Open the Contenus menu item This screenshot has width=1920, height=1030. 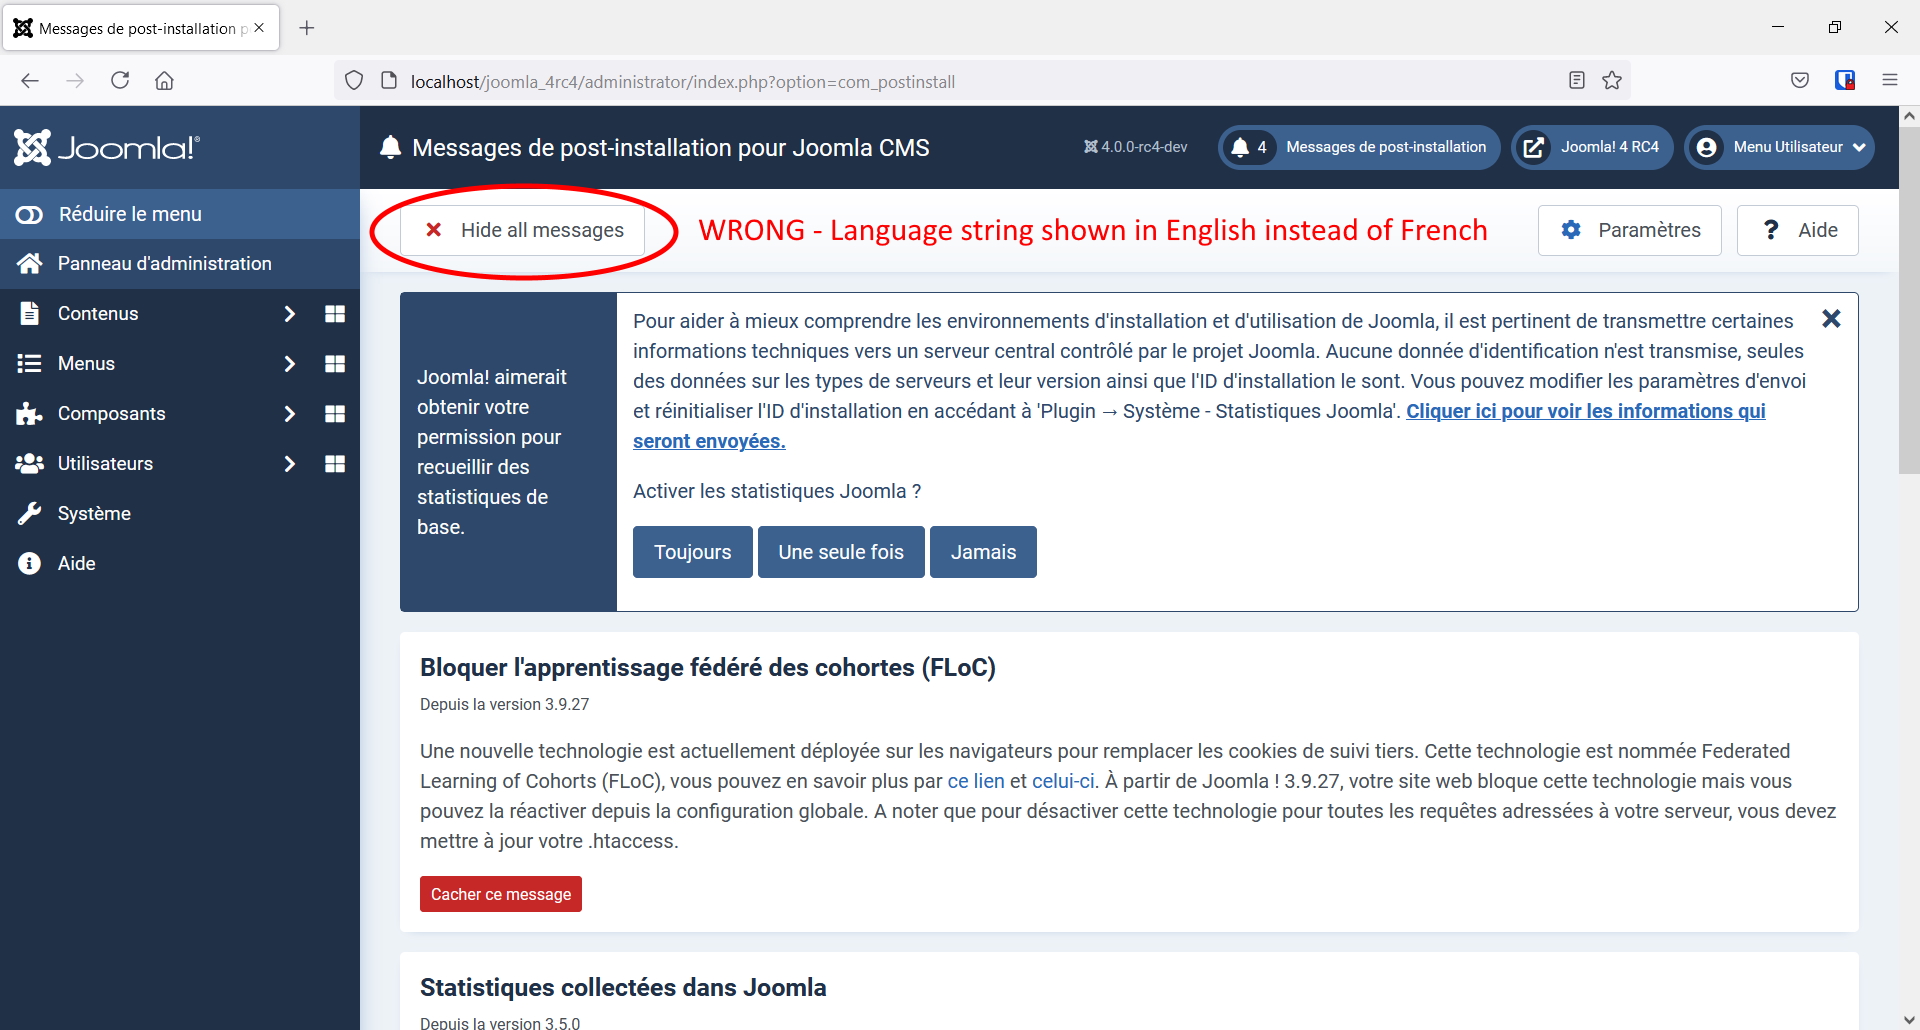coord(98,313)
